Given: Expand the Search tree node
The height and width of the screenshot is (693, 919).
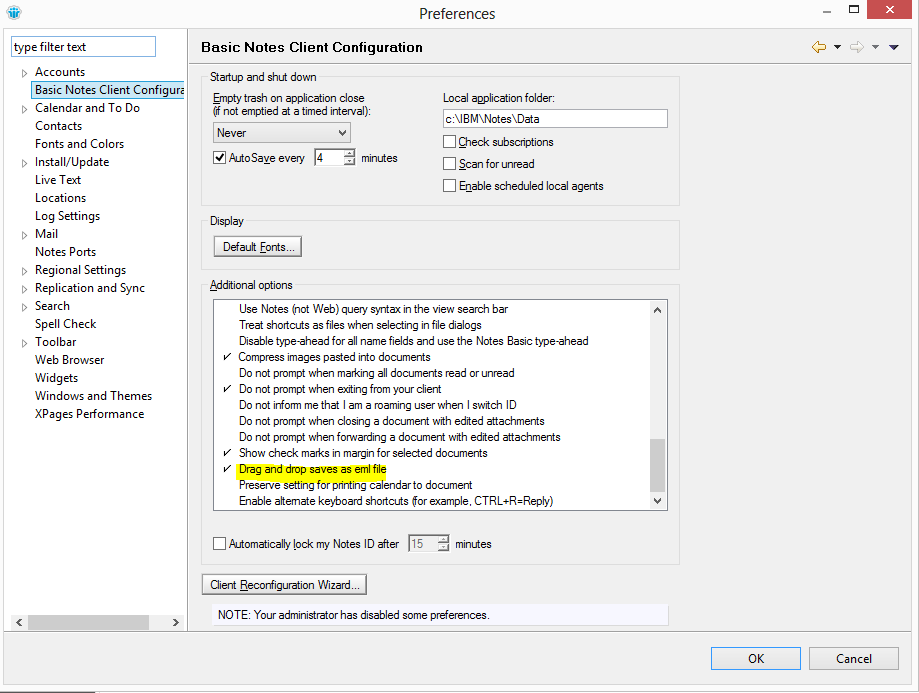Looking at the screenshot, I should coord(24,307).
